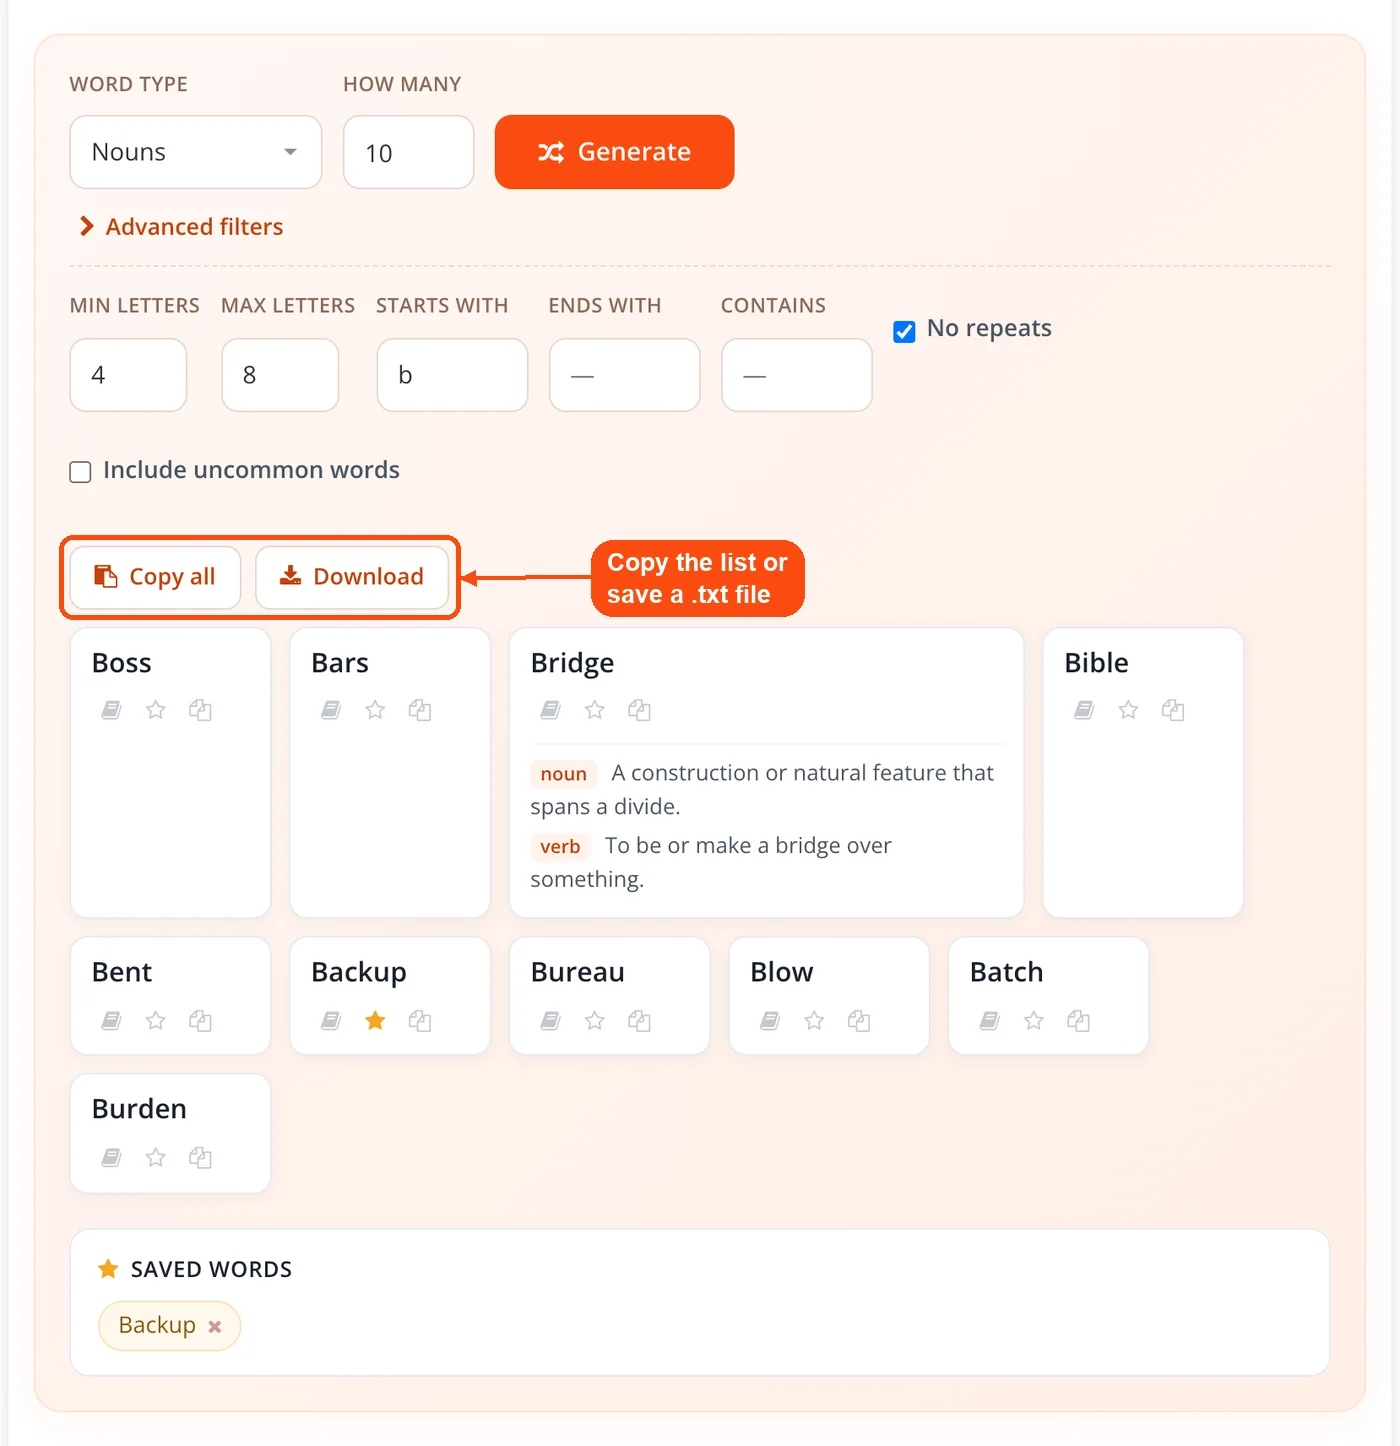Select the word Bureau

(x=578, y=972)
